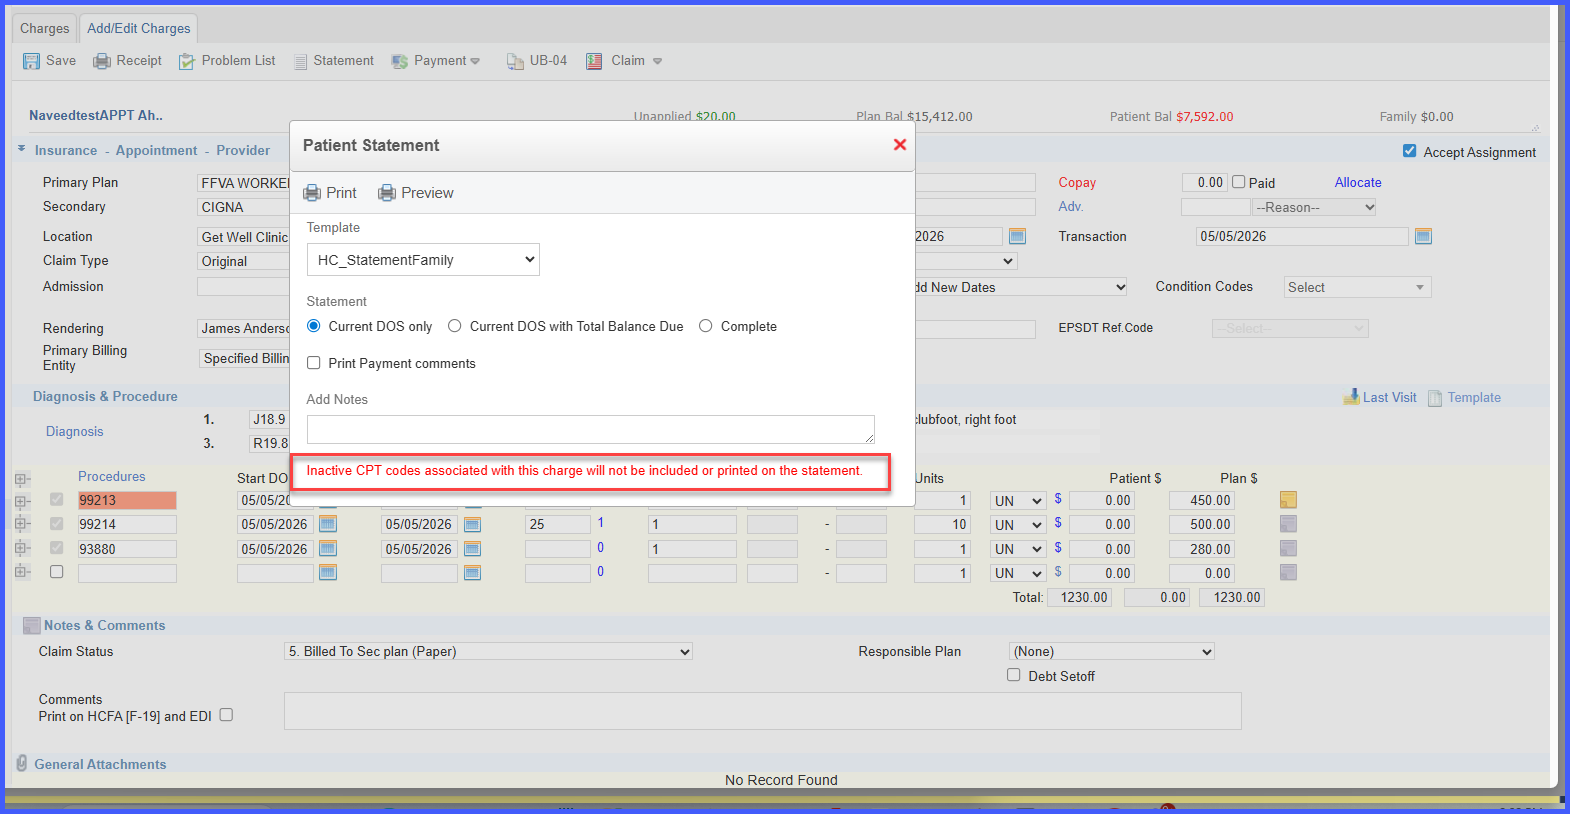Open the Transaction date calendar icon
Image resolution: width=1570 pixels, height=814 pixels.
[x=1423, y=236]
